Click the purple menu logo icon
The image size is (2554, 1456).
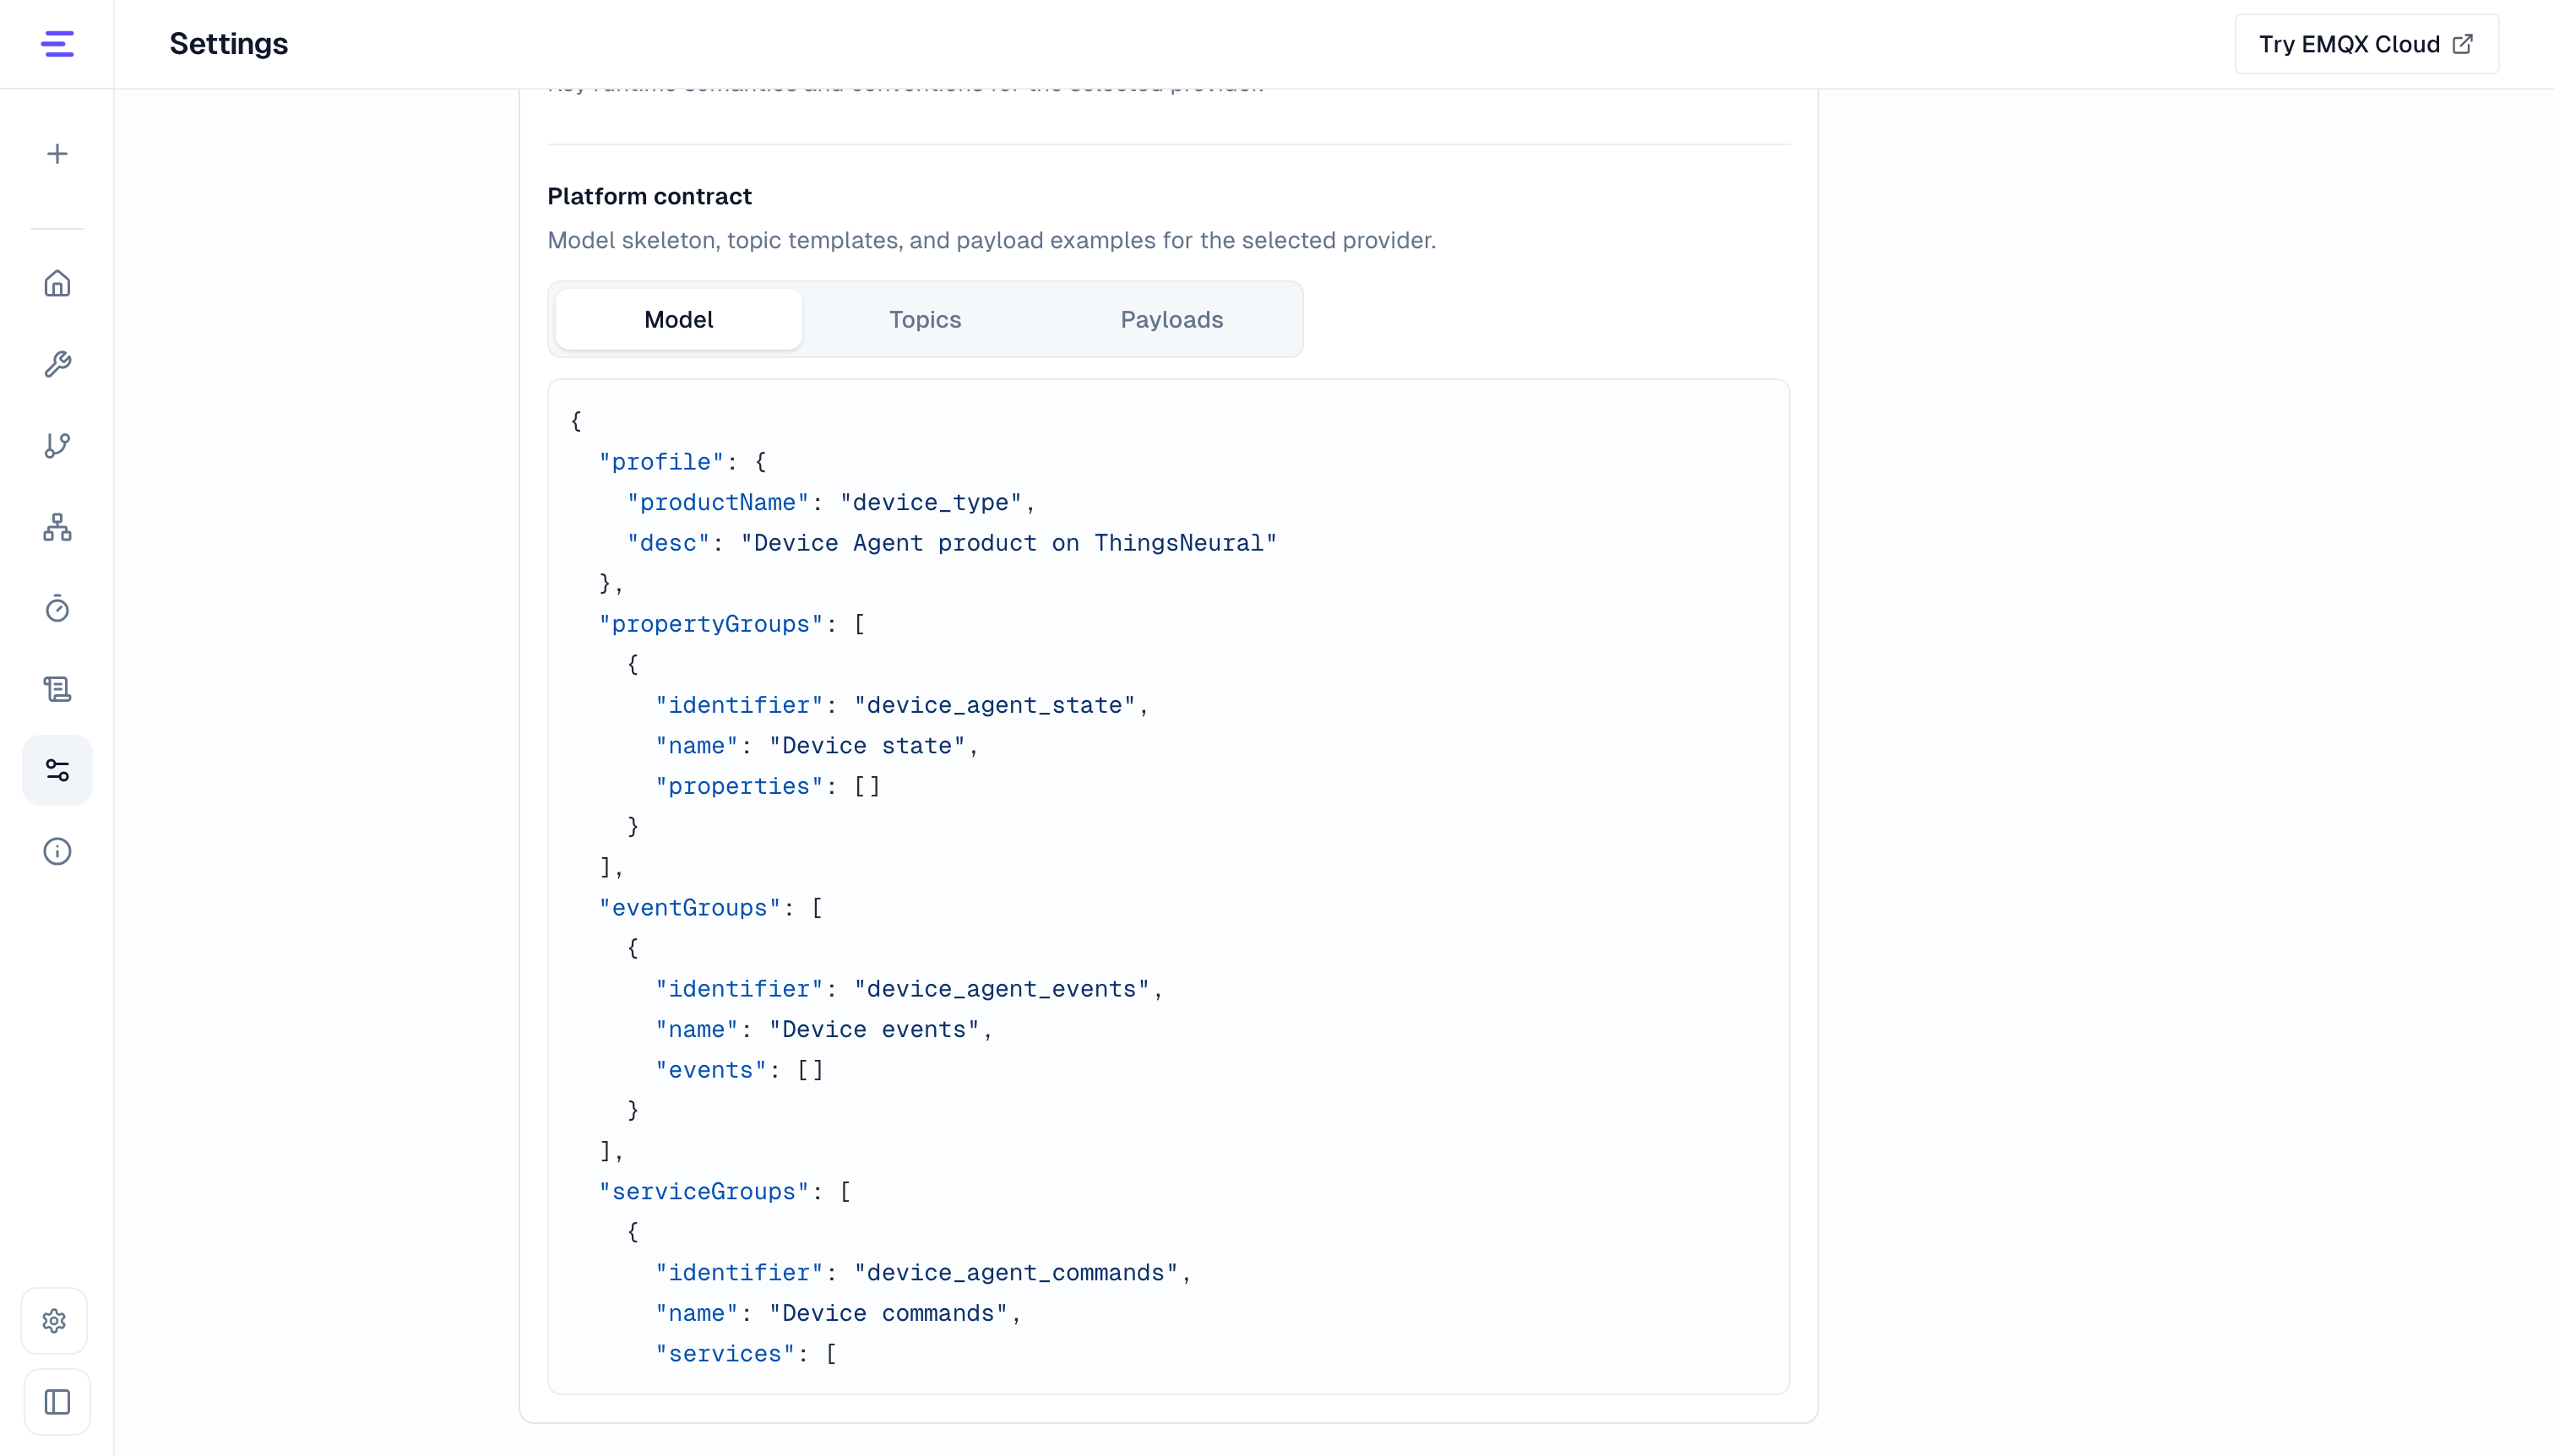point(57,44)
